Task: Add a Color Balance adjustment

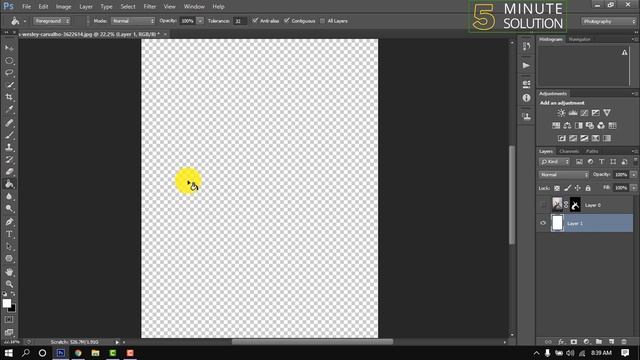Action: (x=567, y=126)
